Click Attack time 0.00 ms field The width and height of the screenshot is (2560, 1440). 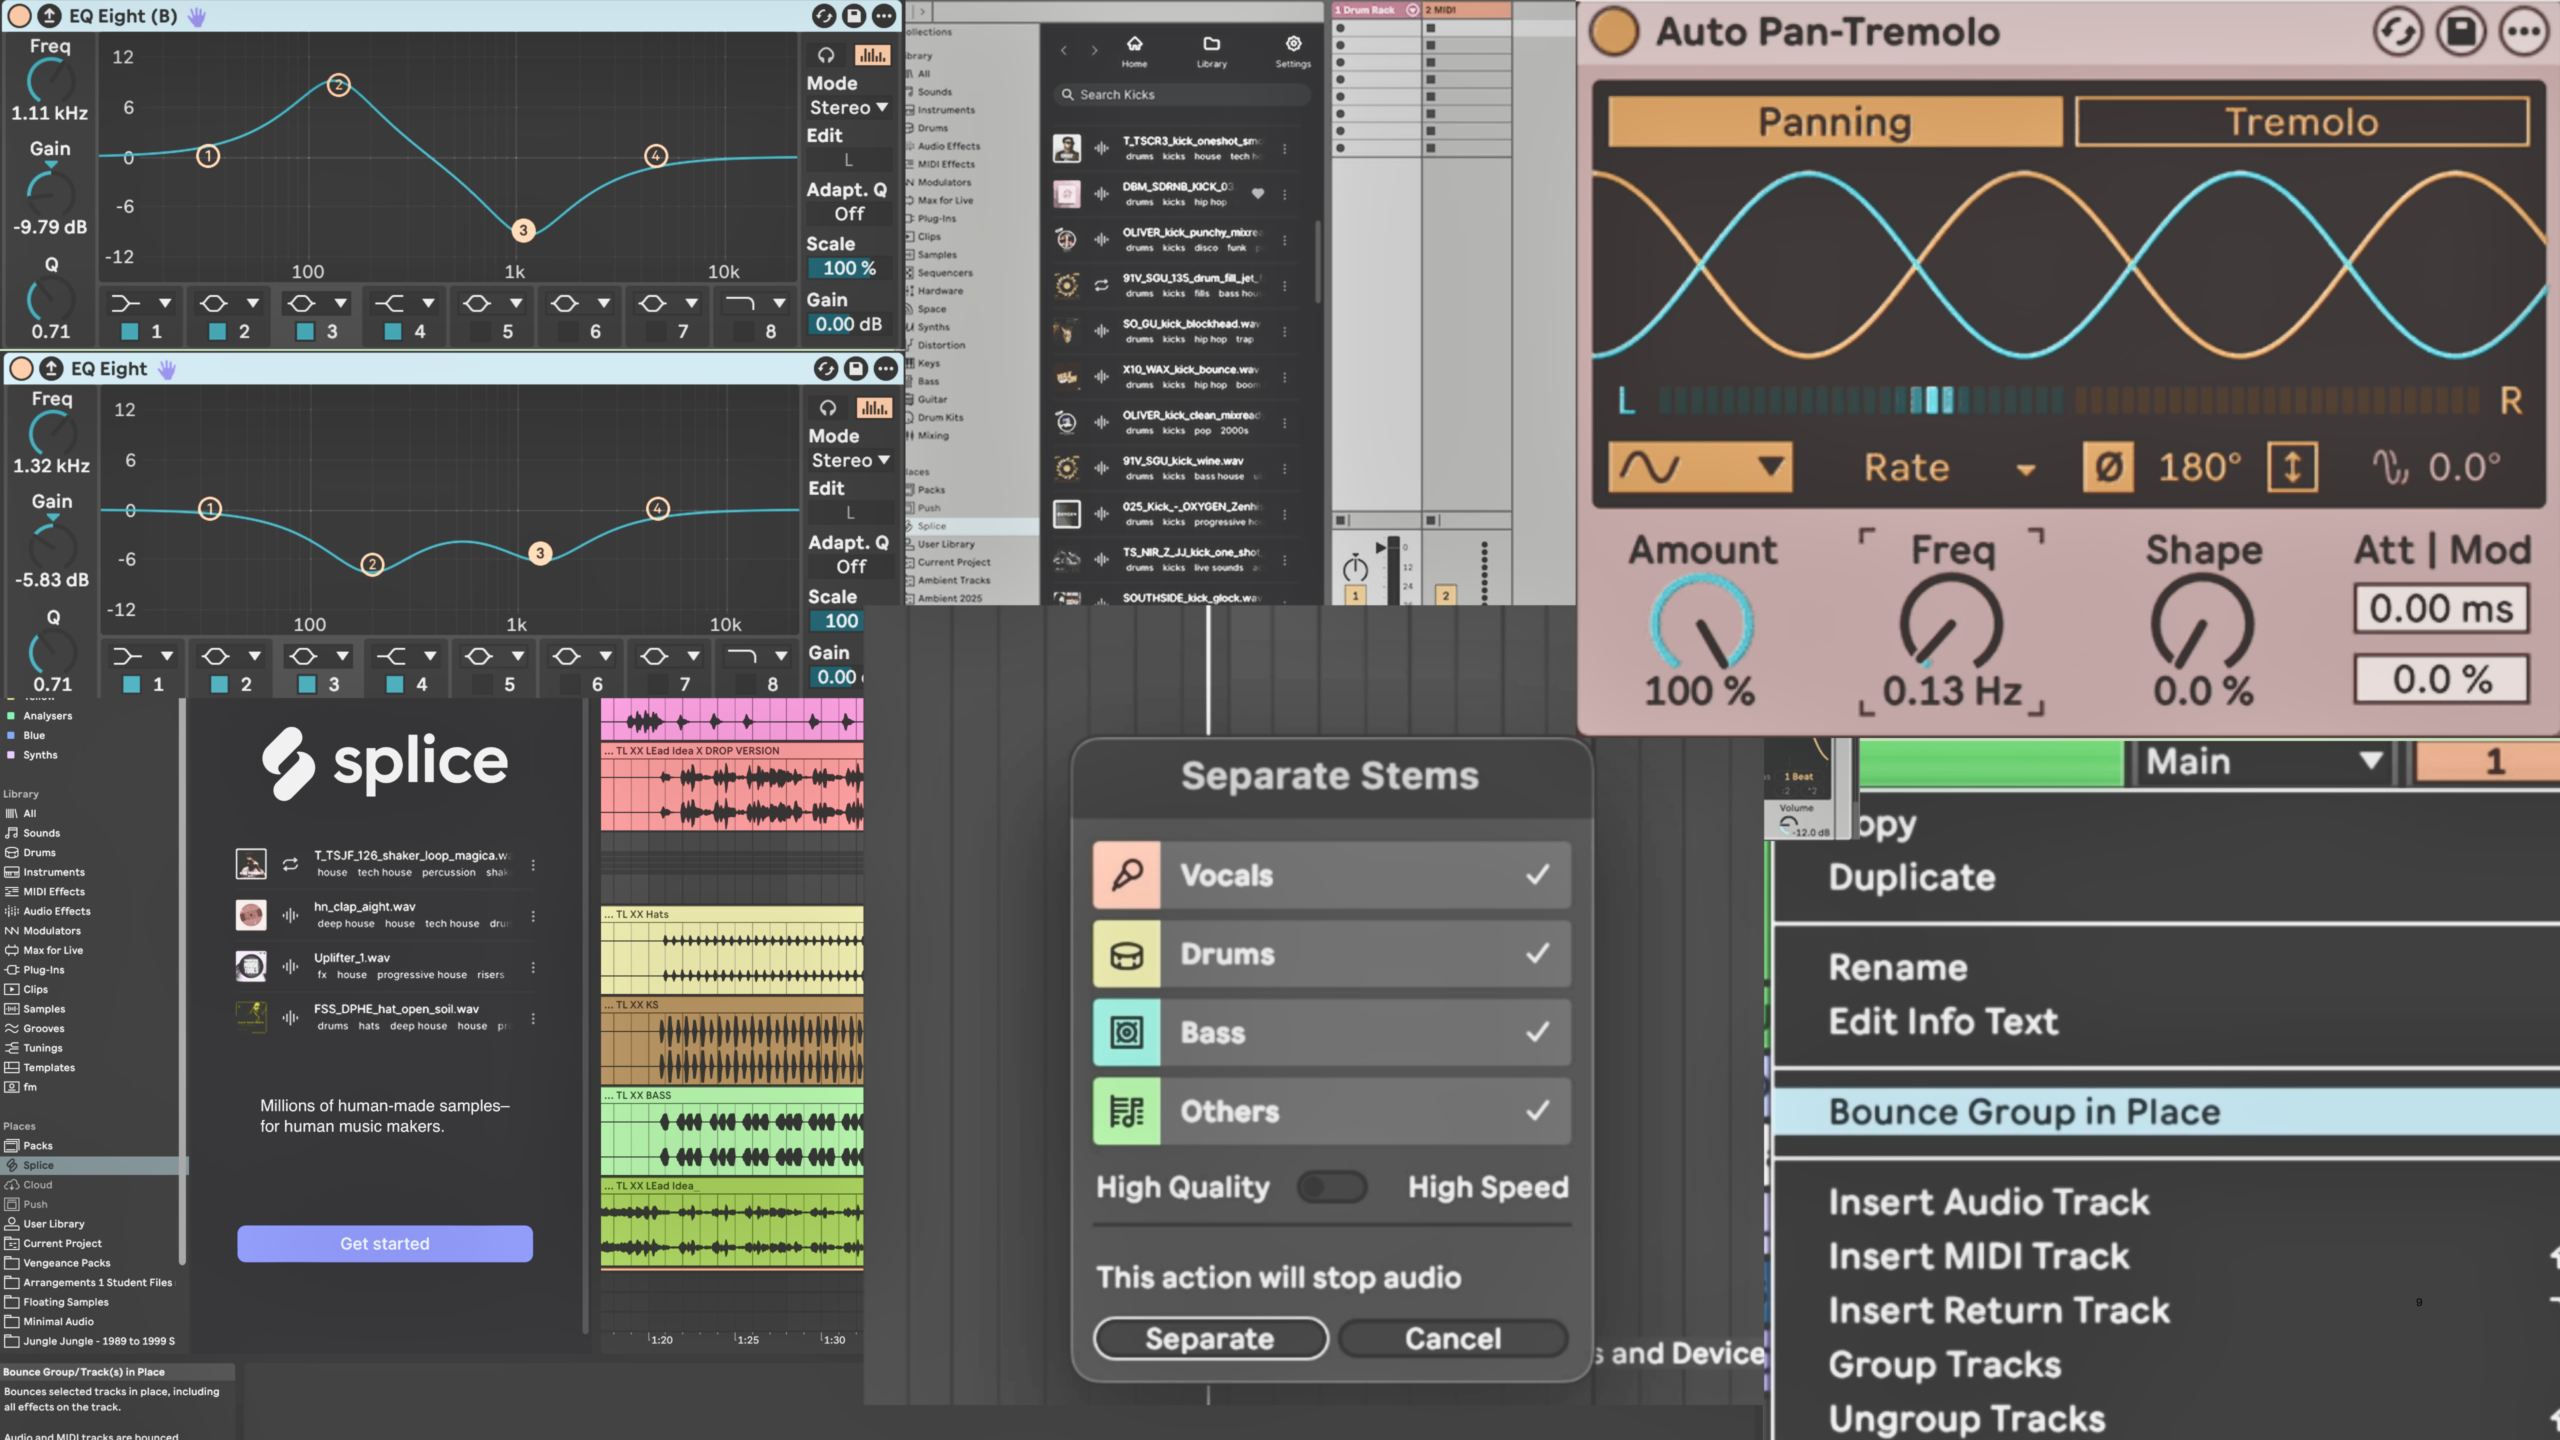point(2441,609)
